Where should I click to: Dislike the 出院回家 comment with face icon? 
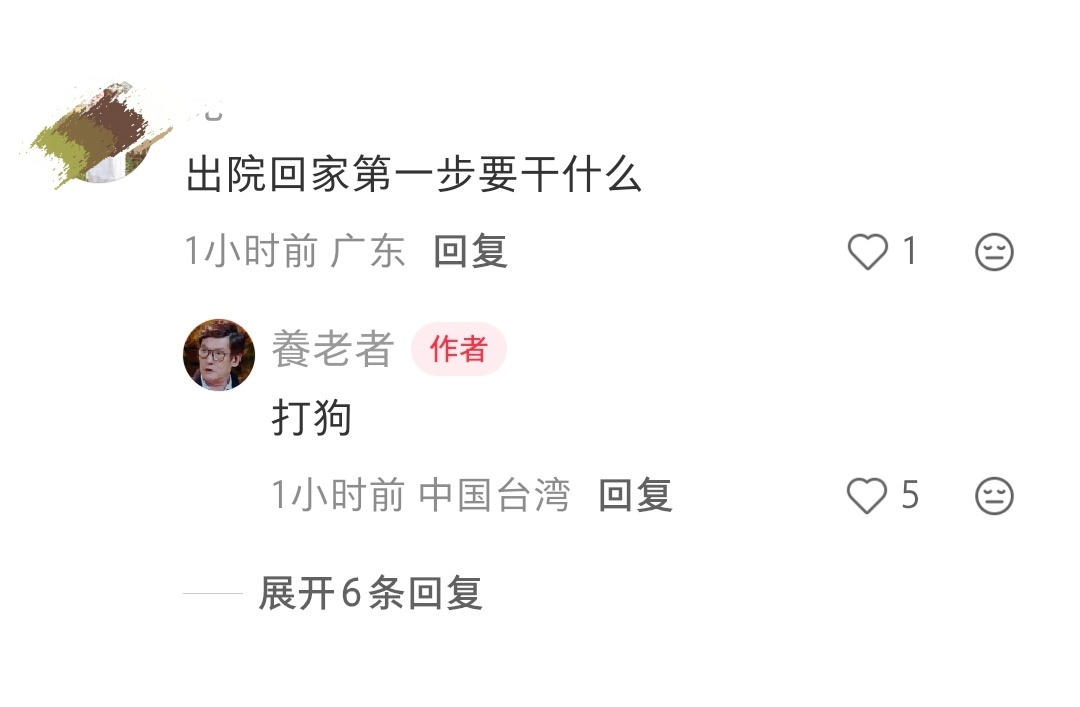coord(994,252)
